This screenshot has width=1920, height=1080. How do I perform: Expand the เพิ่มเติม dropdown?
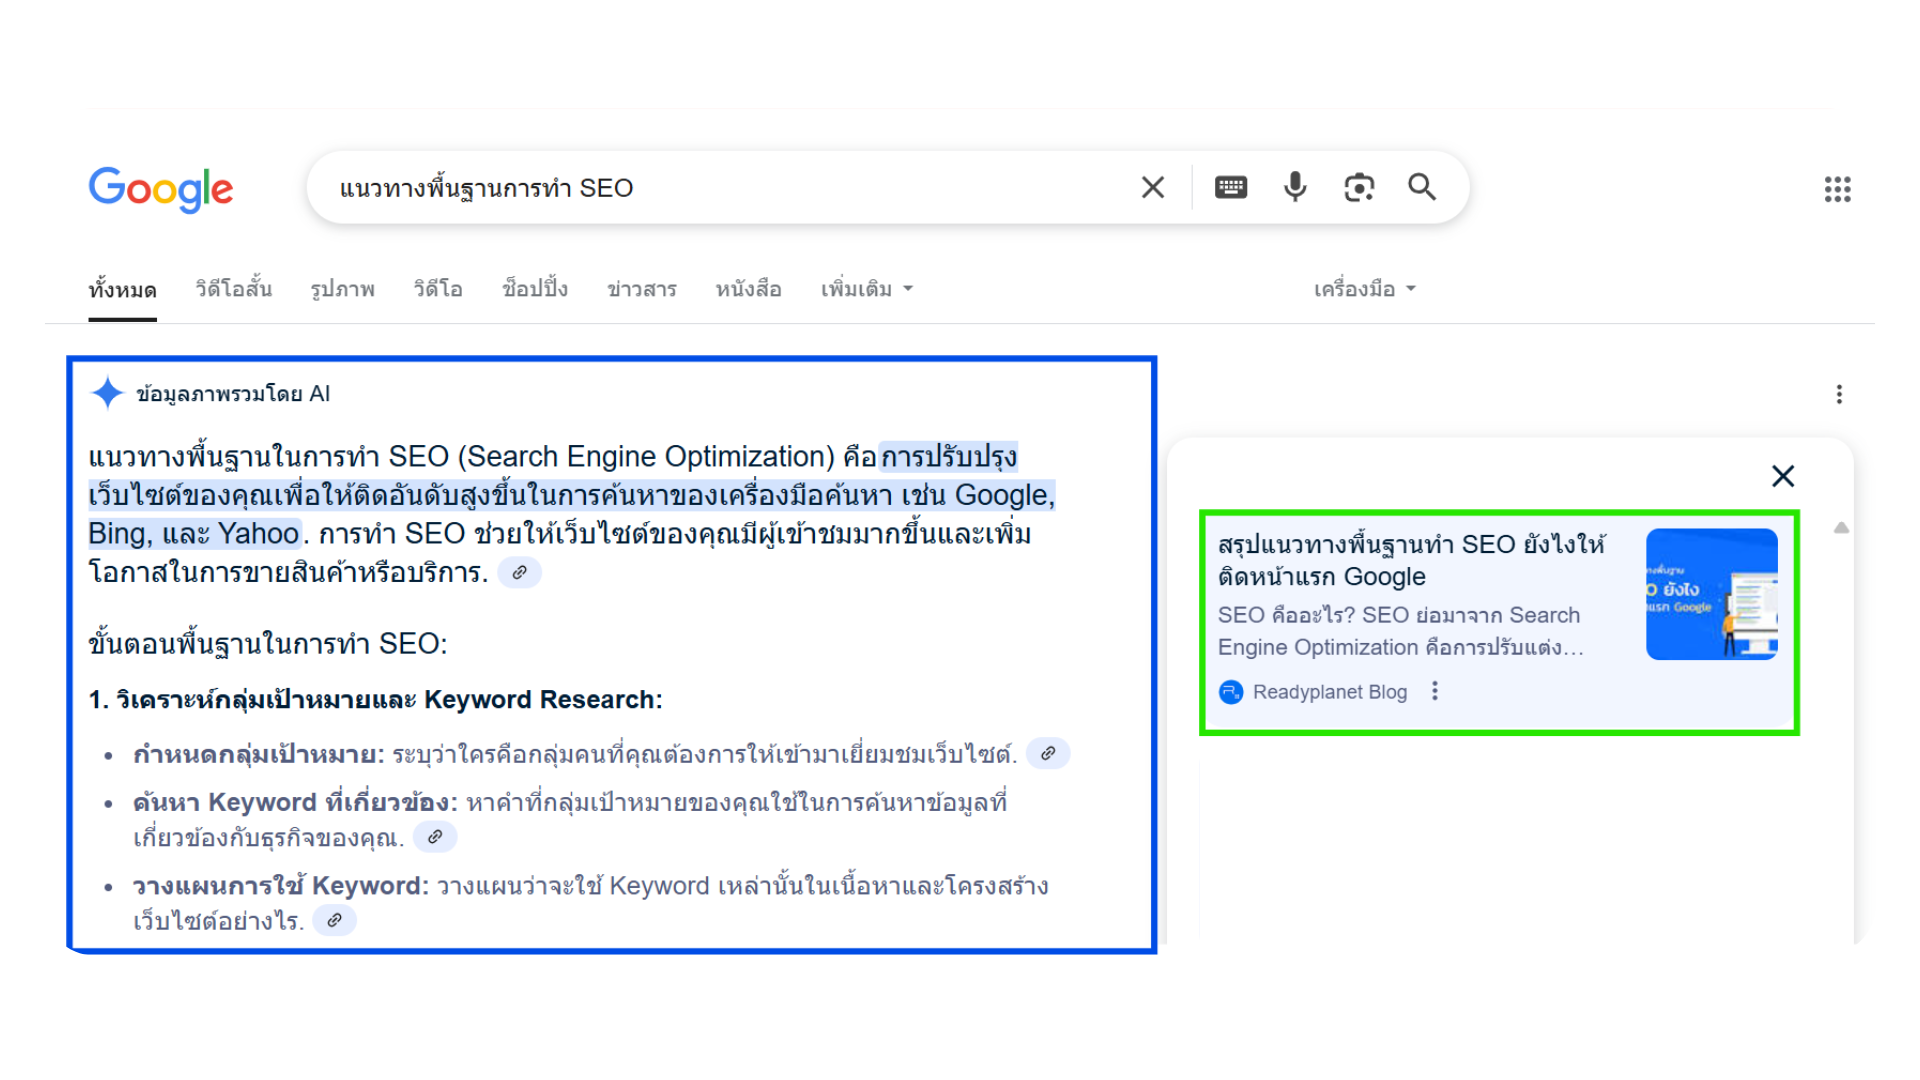click(866, 289)
